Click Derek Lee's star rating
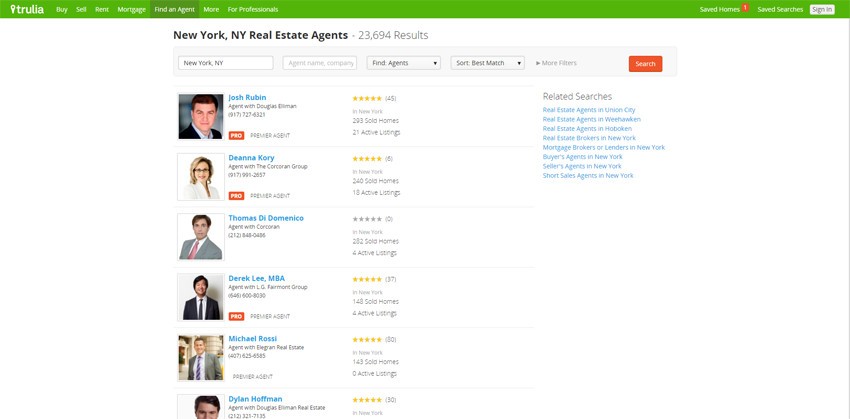Image resolution: width=850 pixels, height=419 pixels. [x=367, y=279]
